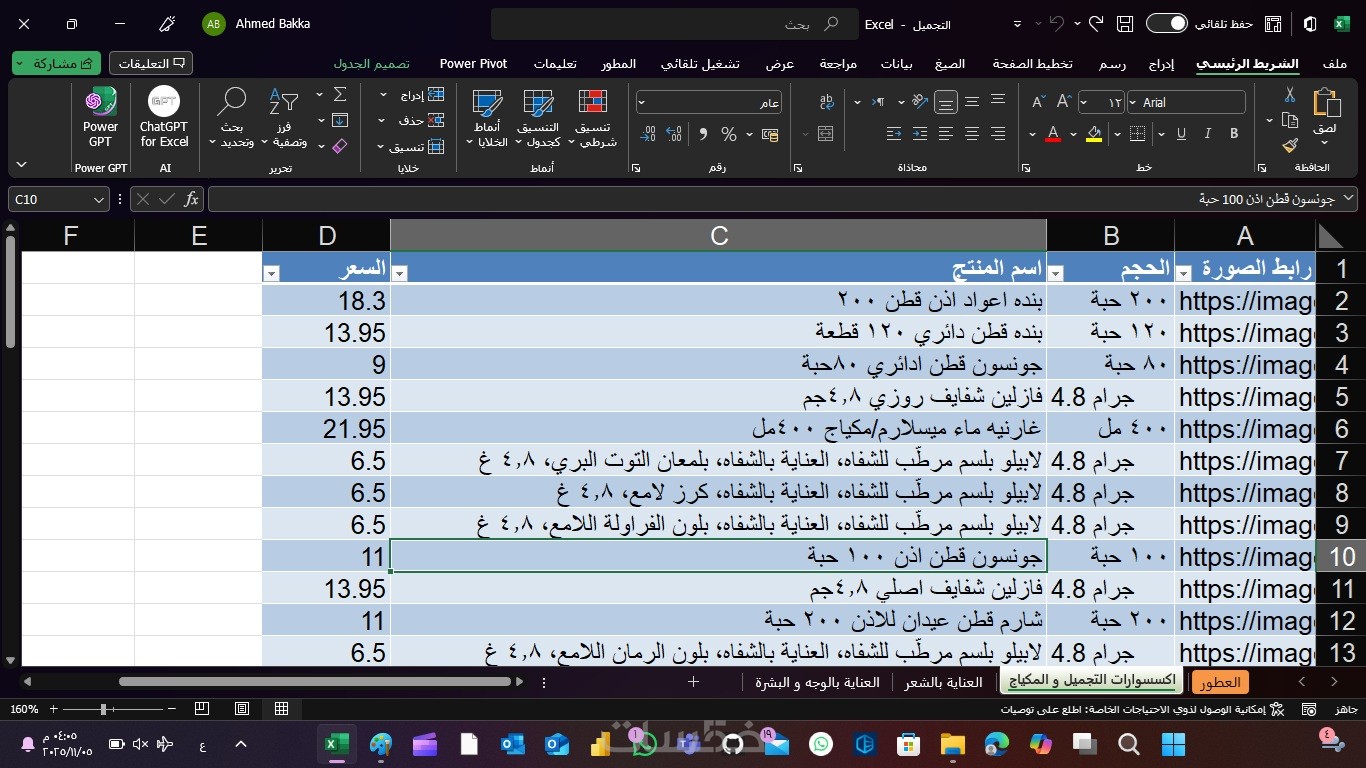This screenshot has width=1366, height=768.
Task: Open filter dropdown for السعر column
Action: pyautogui.click(x=271, y=273)
